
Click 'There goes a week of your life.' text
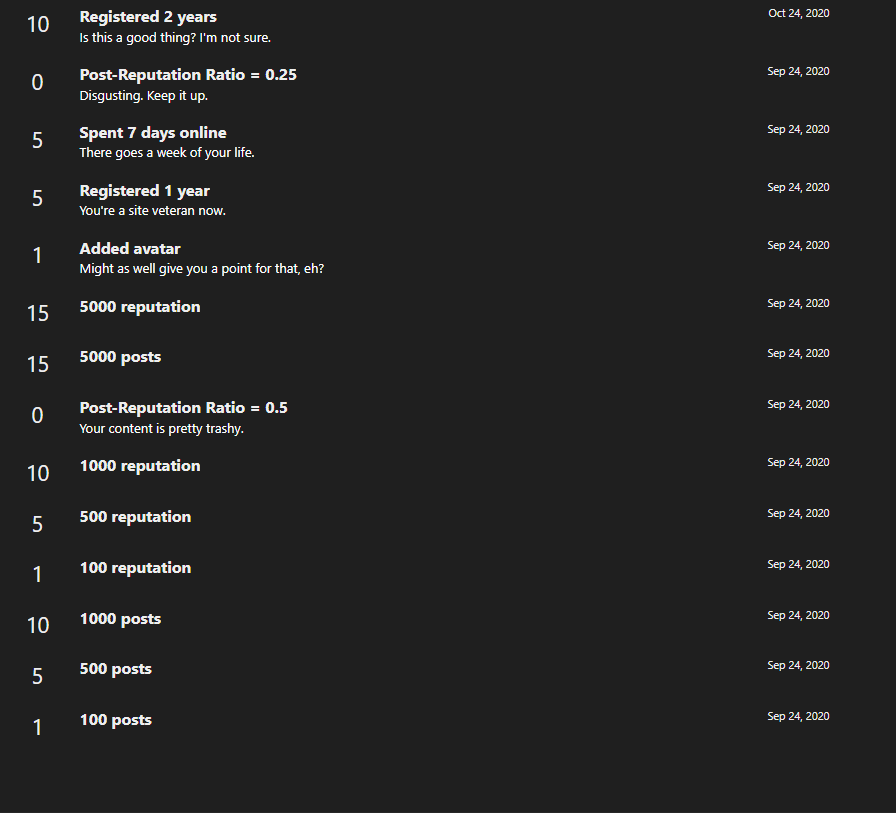click(167, 153)
